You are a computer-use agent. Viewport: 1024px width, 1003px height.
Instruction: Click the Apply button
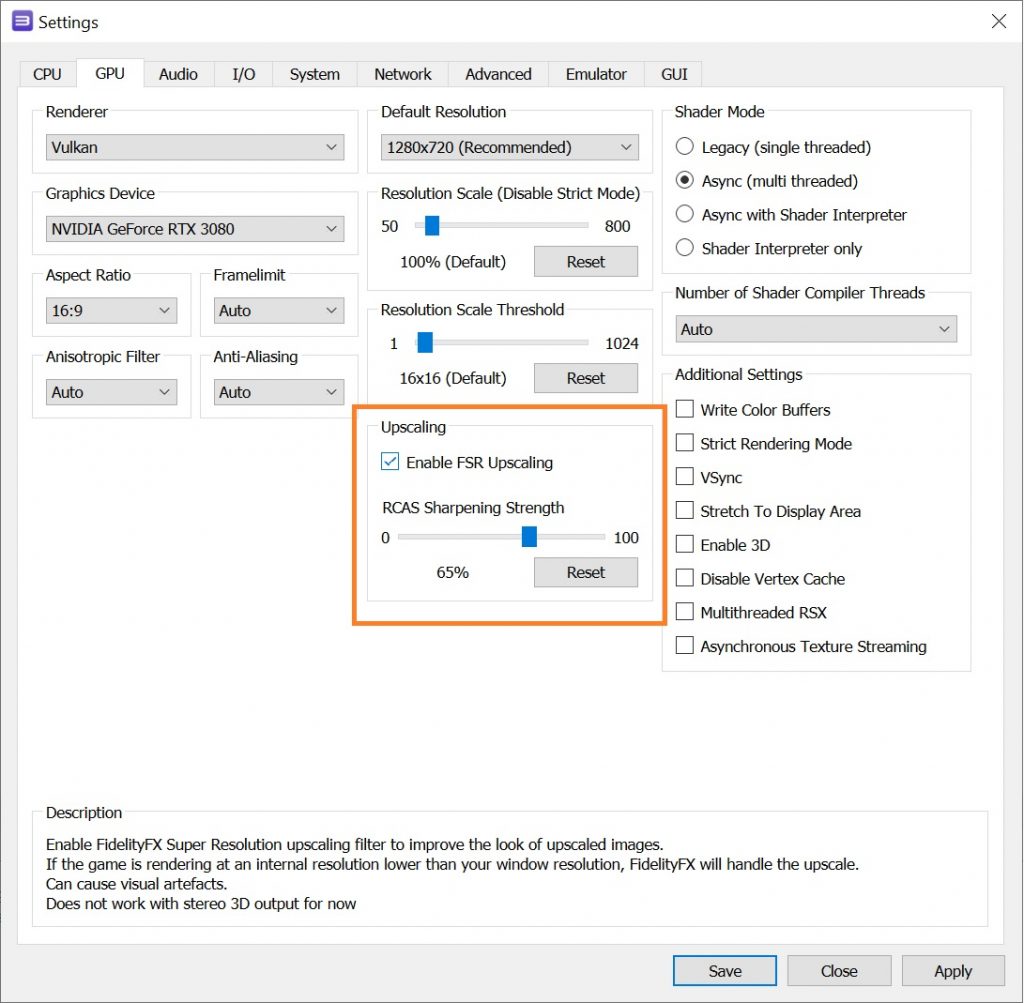pyautogui.click(x=953, y=971)
